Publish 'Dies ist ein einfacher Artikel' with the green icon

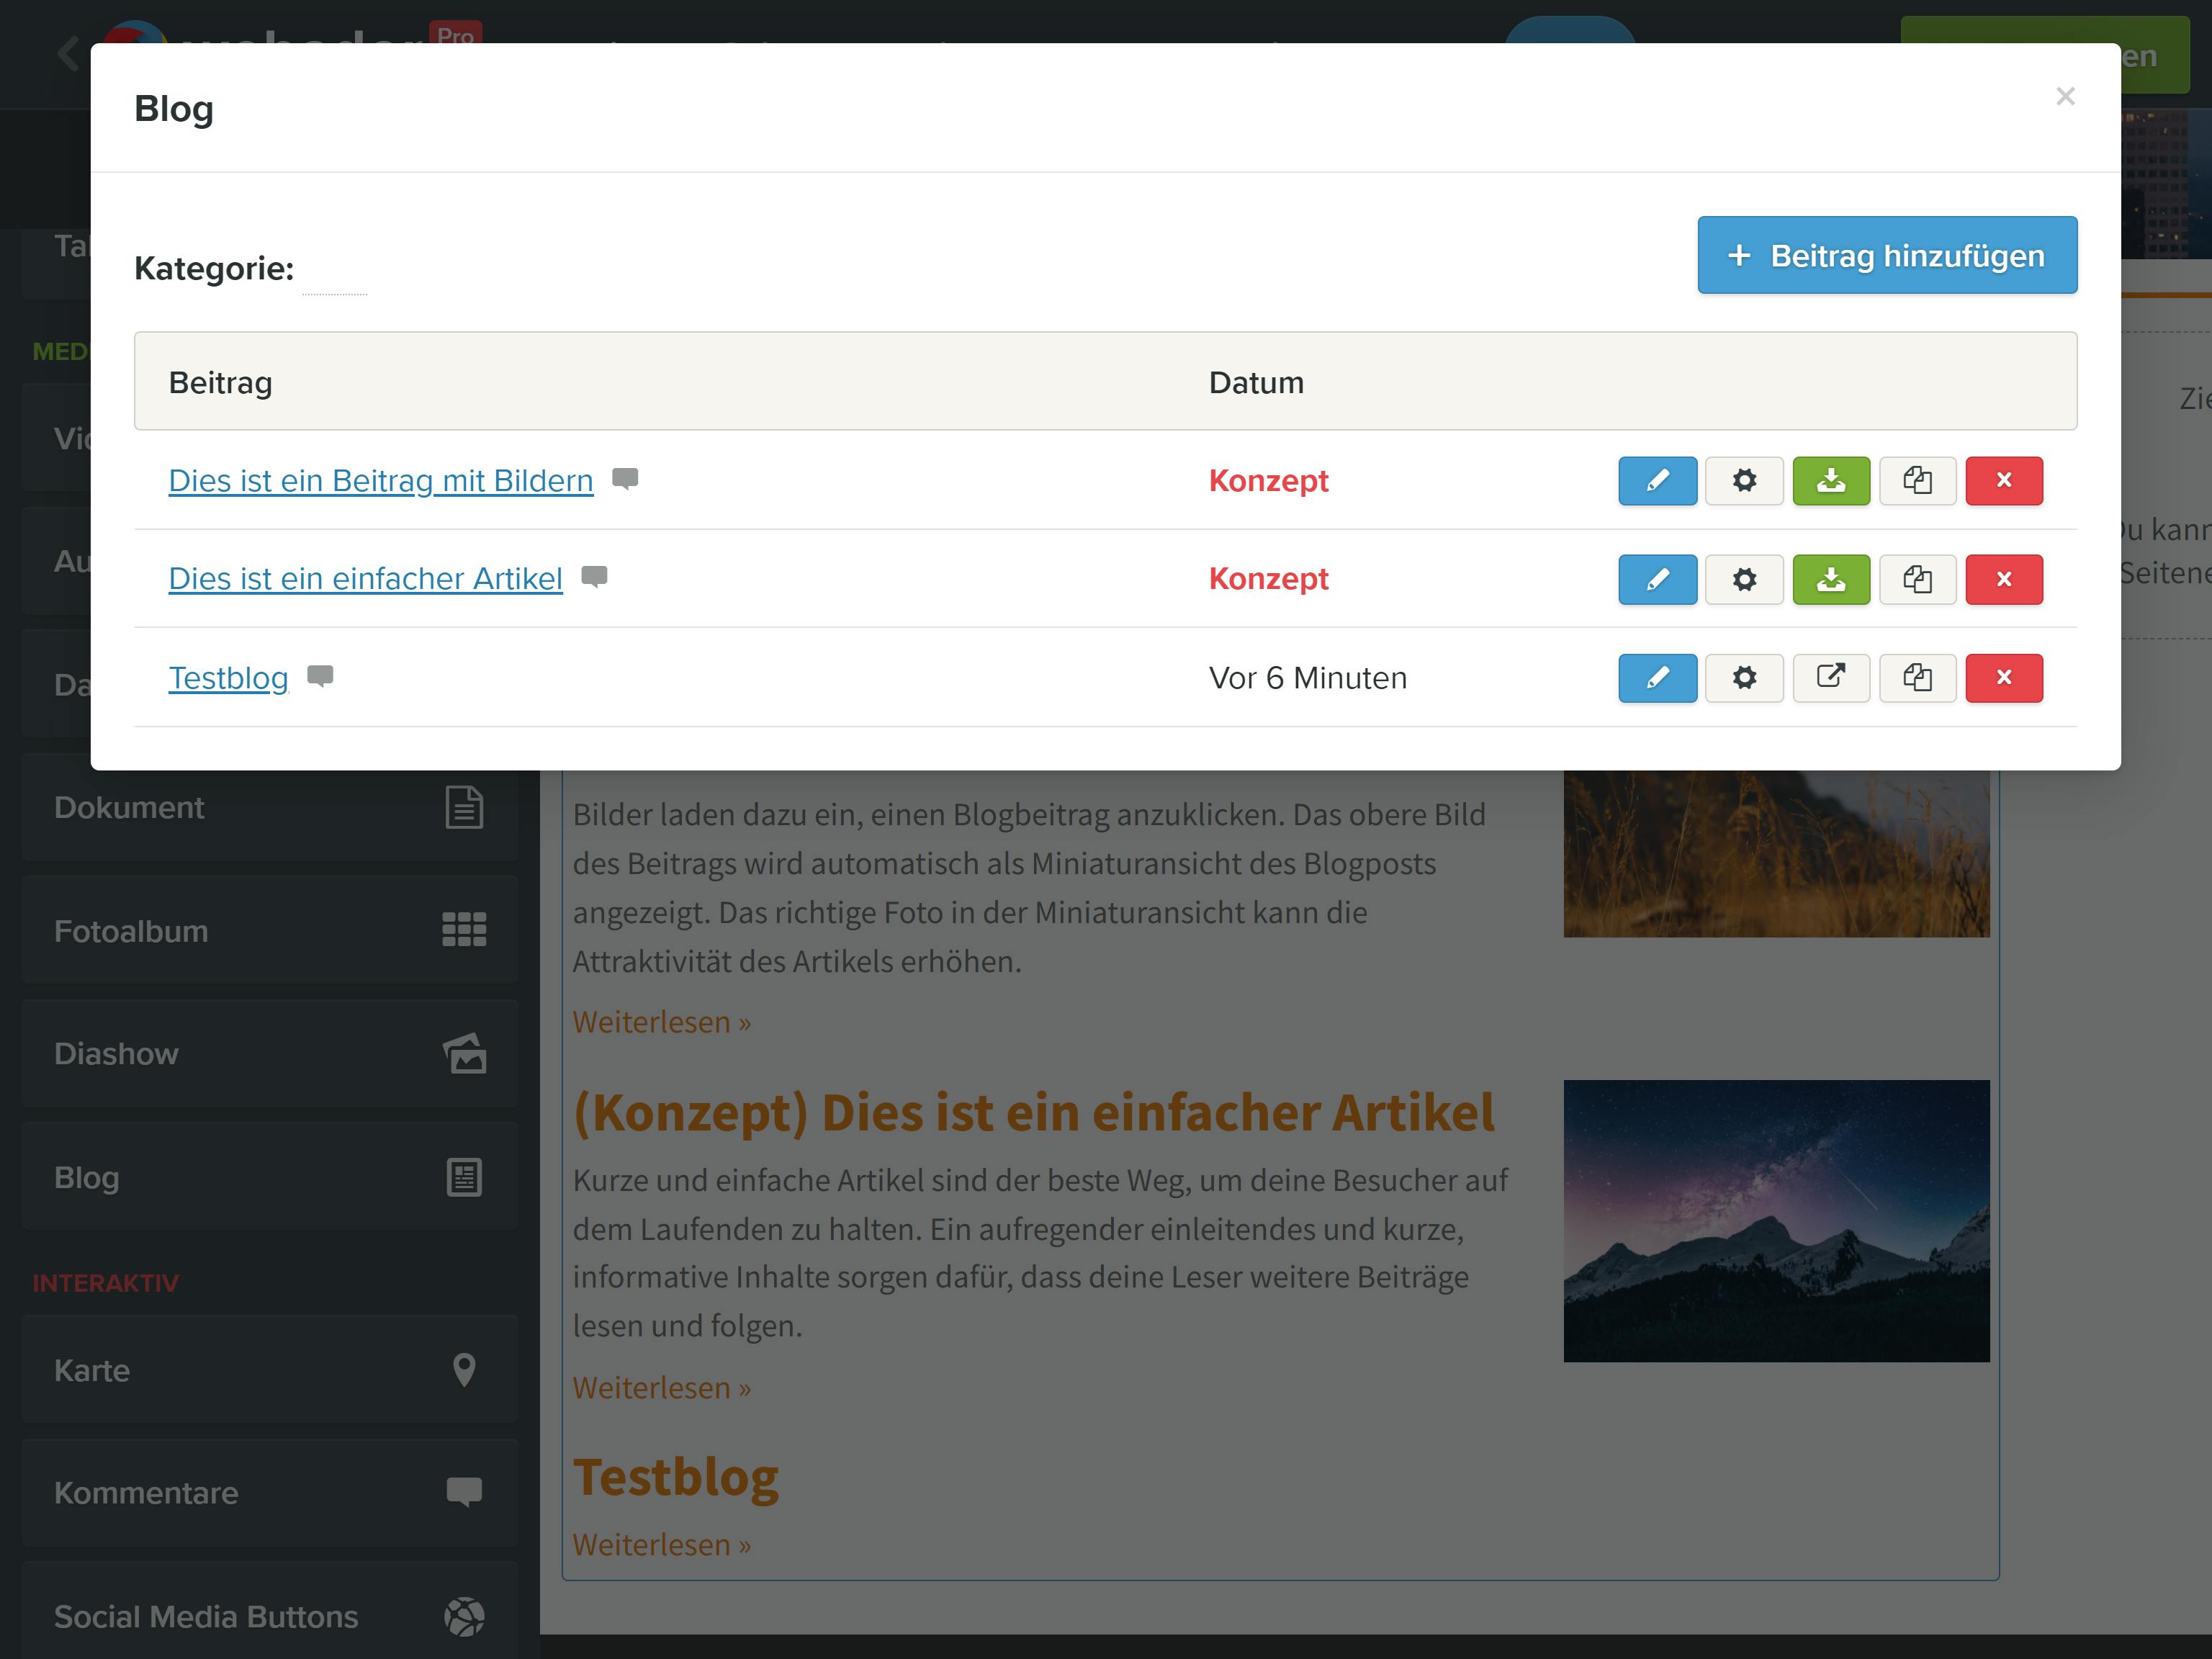[1830, 579]
